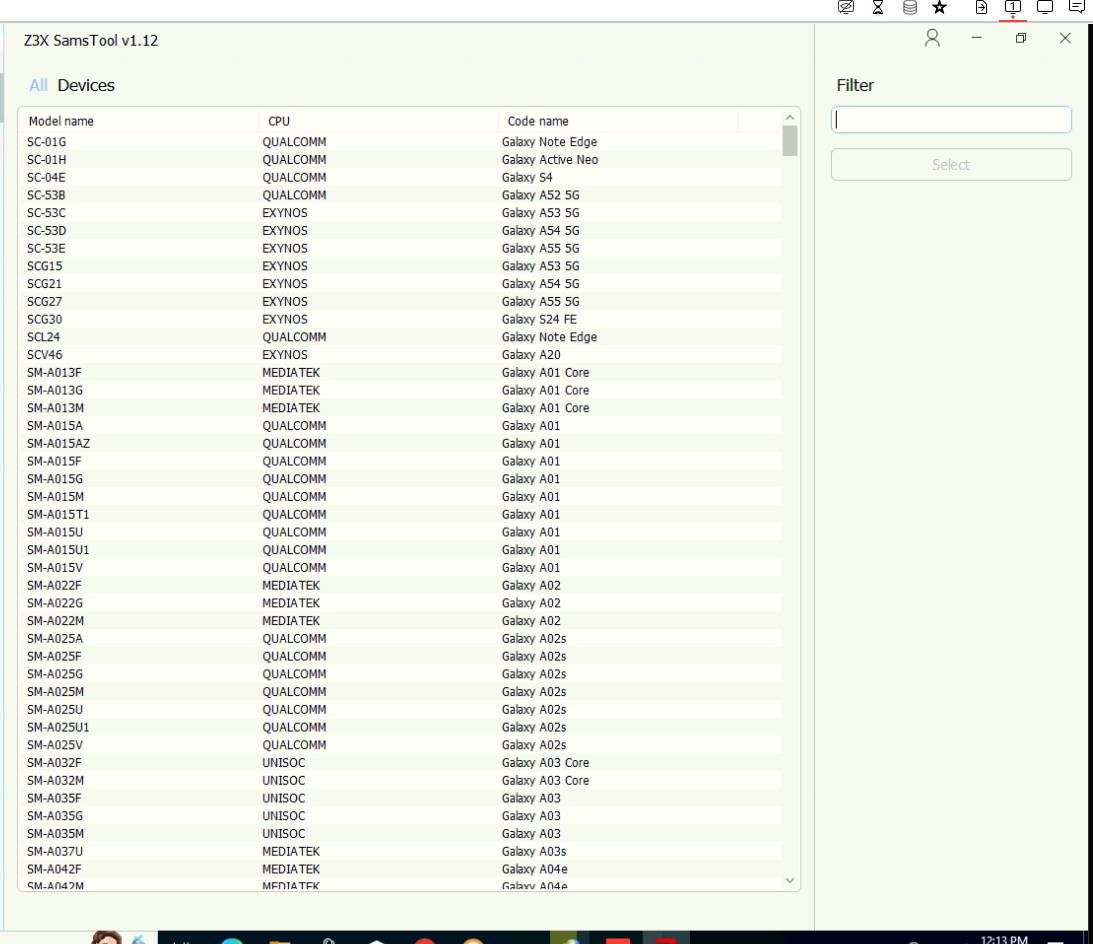1093x944 pixels.
Task: Click Galaxy A04e in the SM-A042F row
Action: click(534, 869)
